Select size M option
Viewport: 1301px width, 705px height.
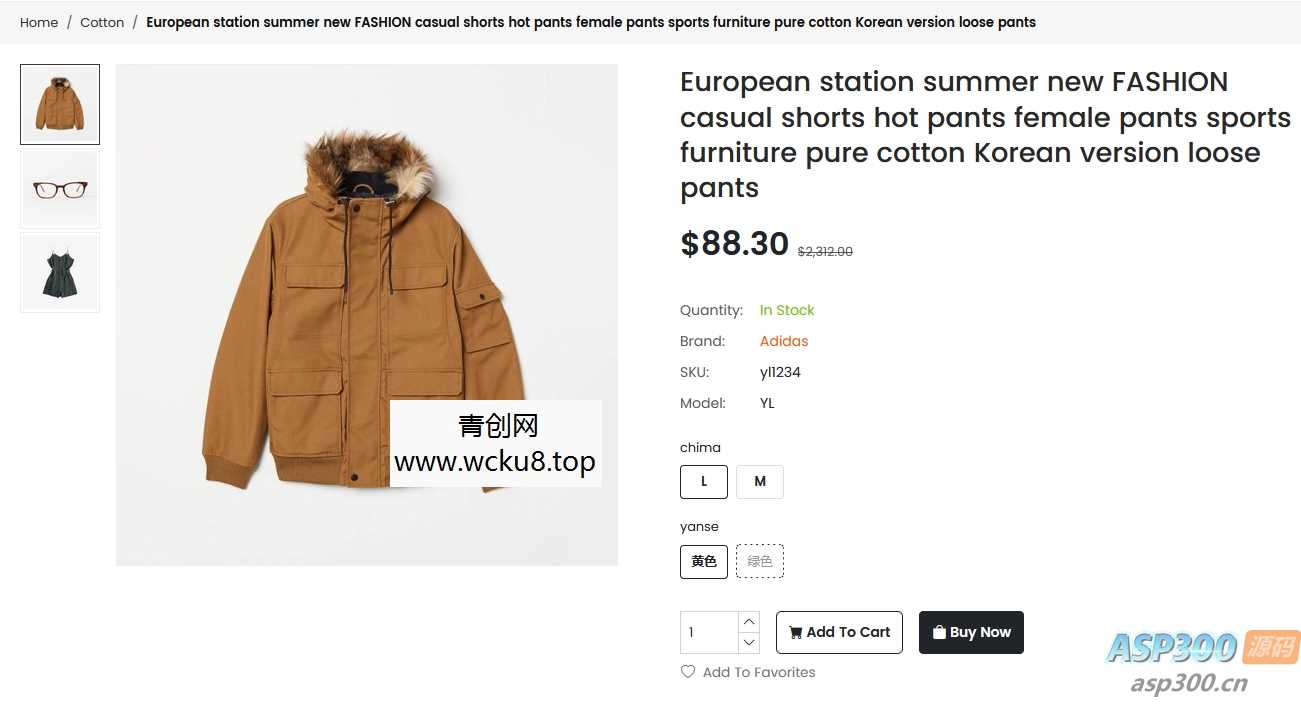click(760, 482)
